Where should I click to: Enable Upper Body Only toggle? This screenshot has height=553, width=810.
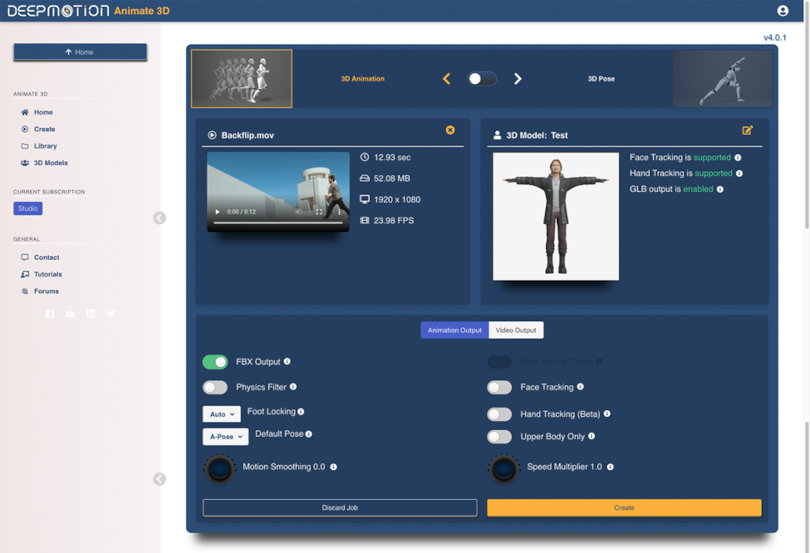point(500,437)
